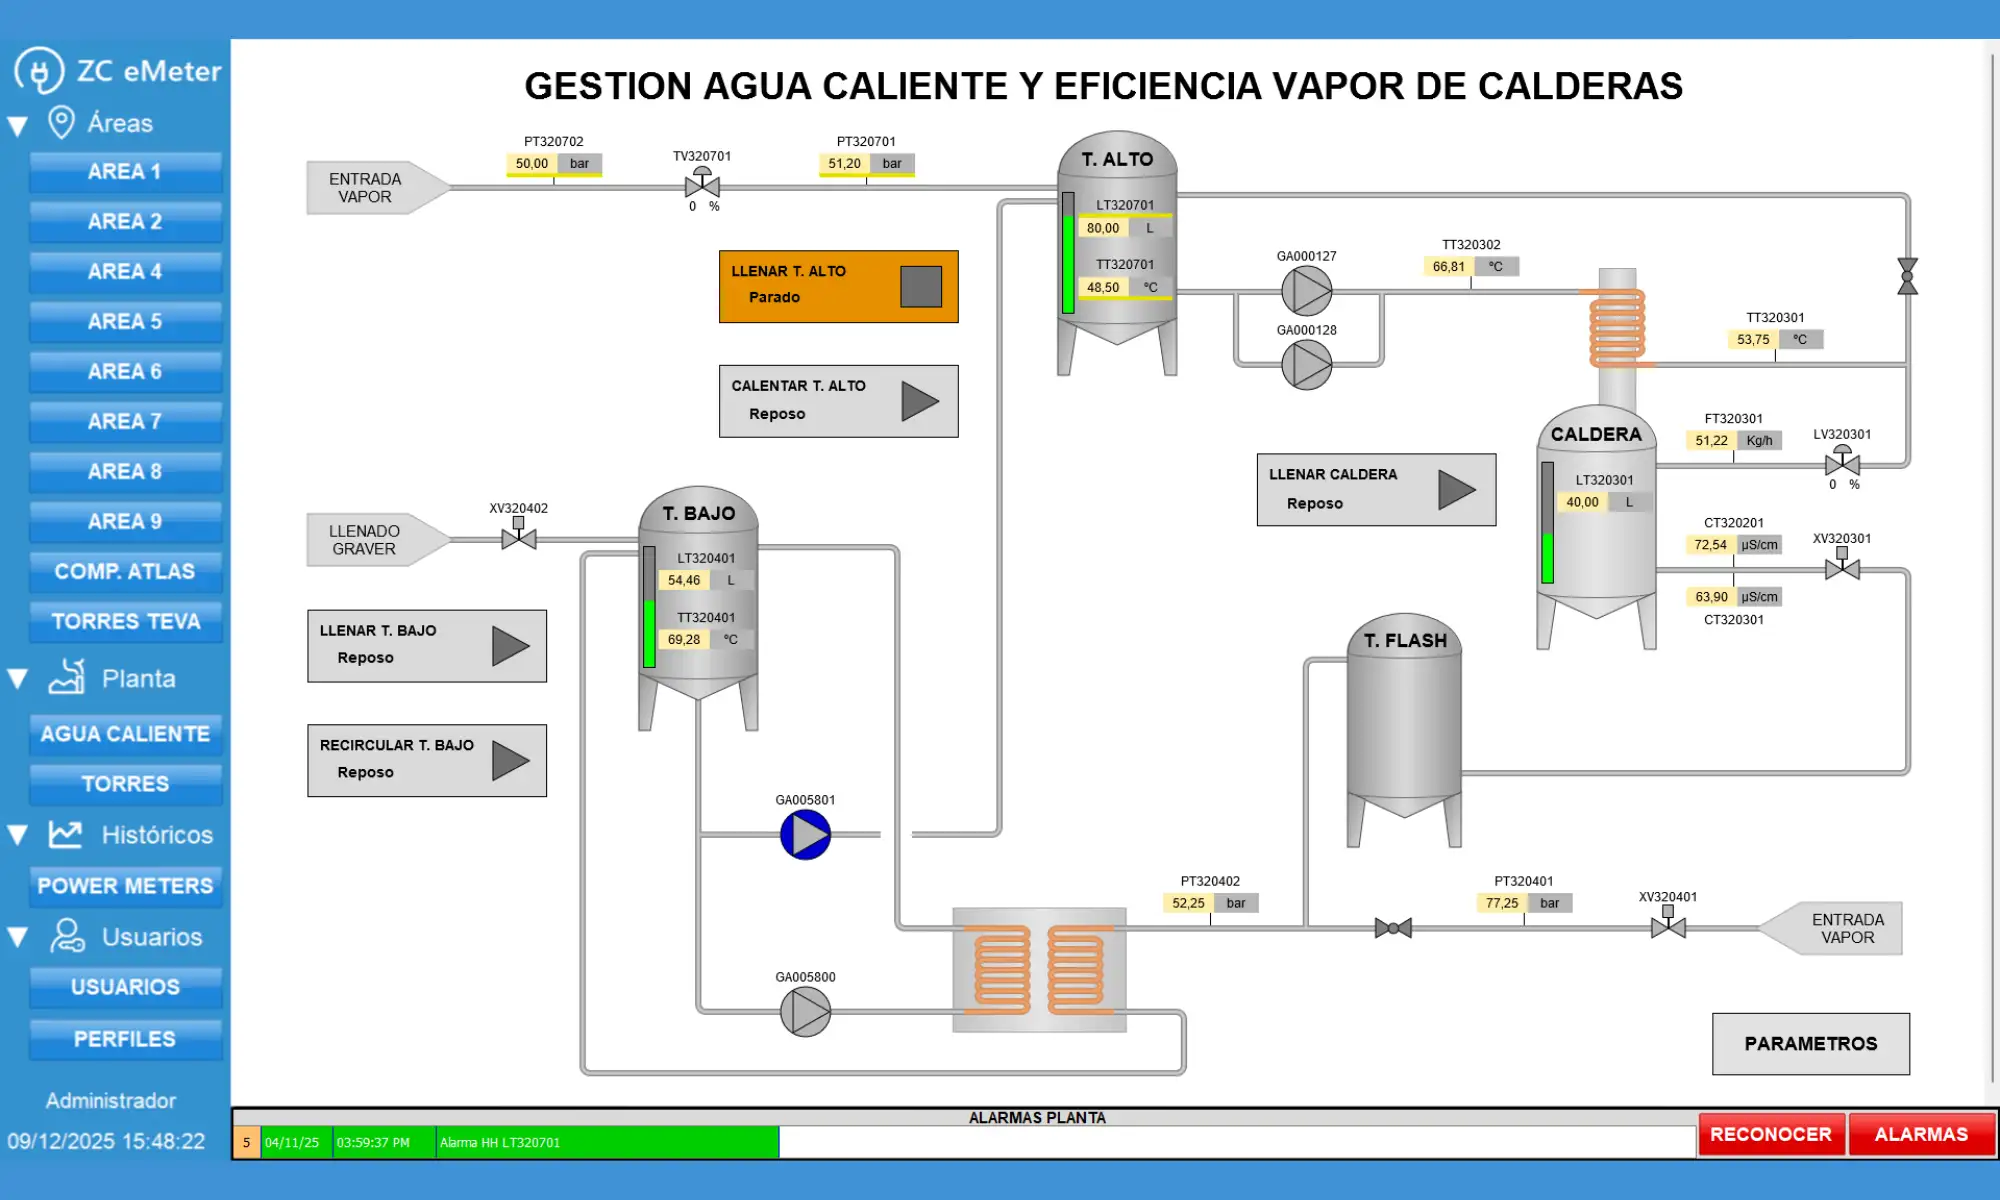This screenshot has width=2000, height=1200.
Task: Click the XV320401 steam inlet valve
Action: tap(1668, 926)
